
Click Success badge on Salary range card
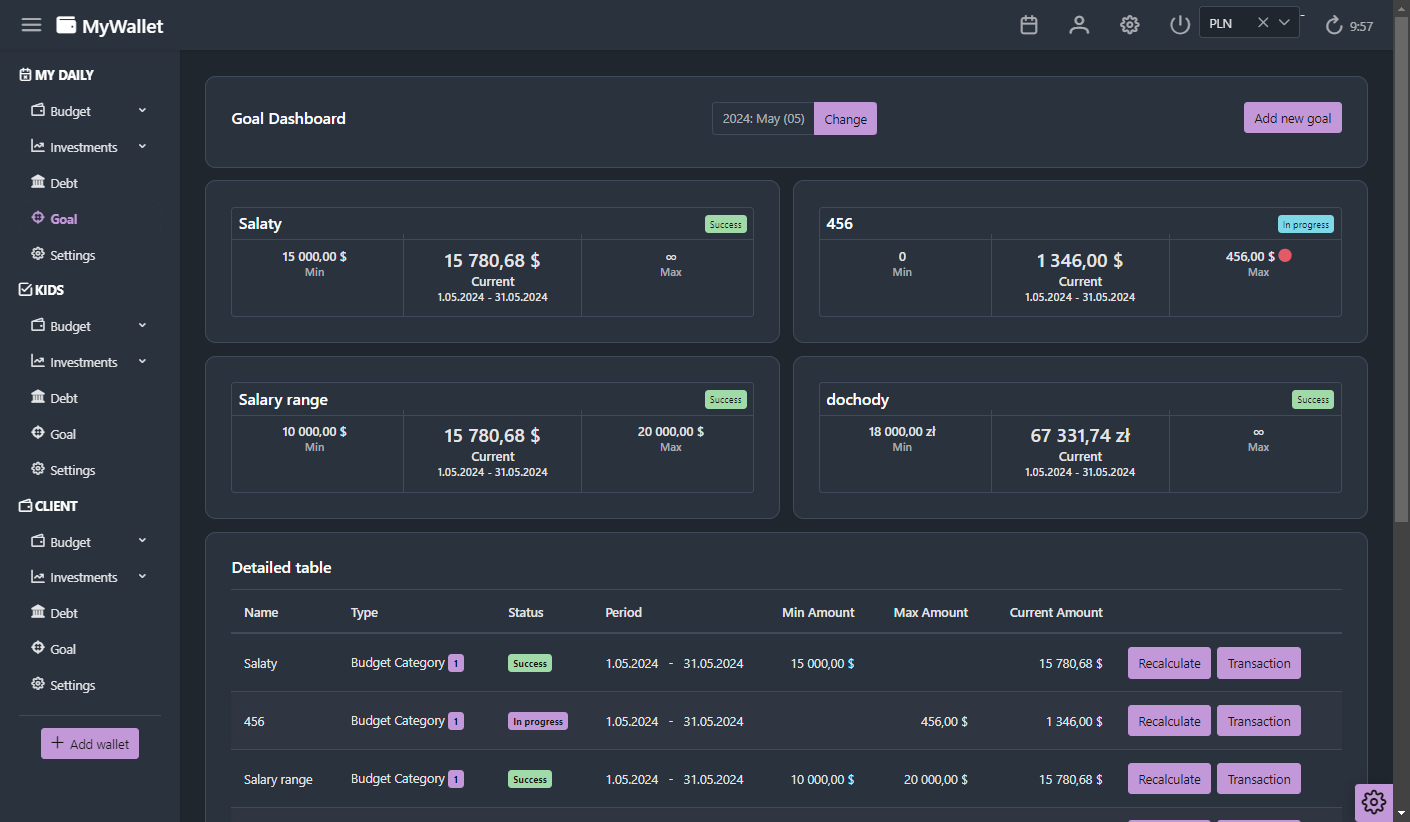[725, 400]
